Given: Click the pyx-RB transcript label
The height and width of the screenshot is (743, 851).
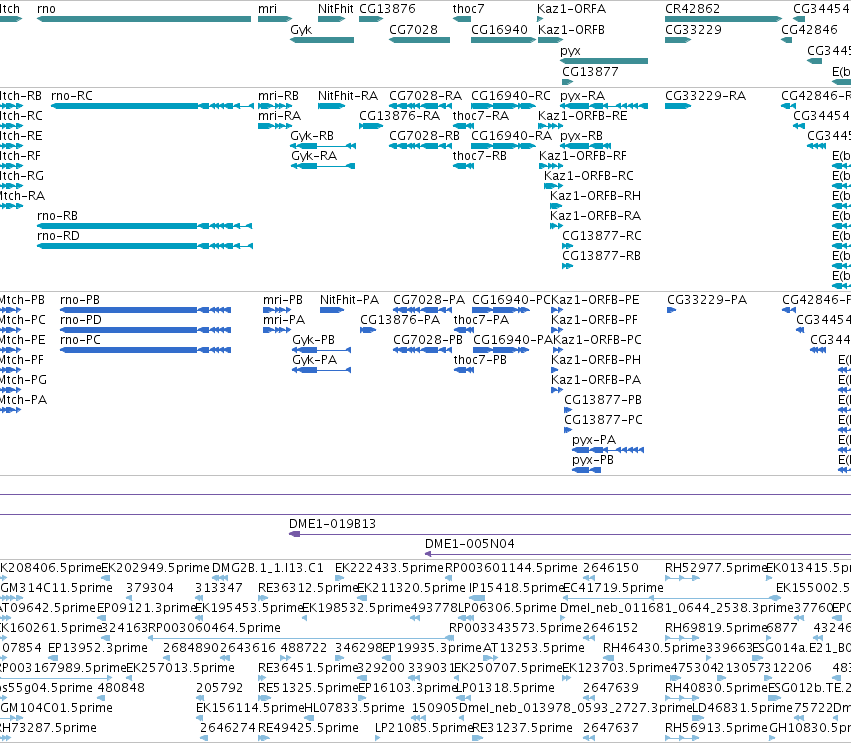Looking at the screenshot, I should (581, 136).
